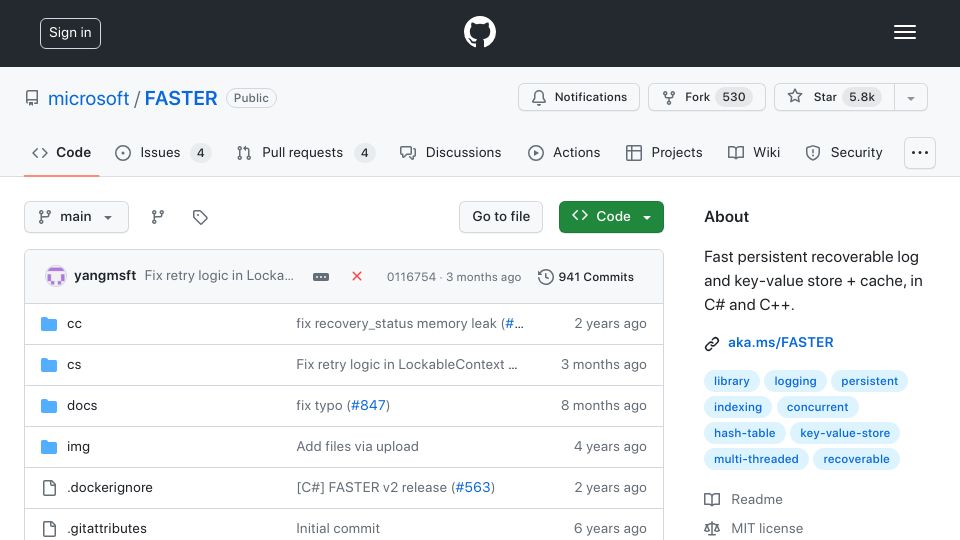Viewport: 960px width, 540px height.
Task: Open the yangmsft author link
Action: point(105,276)
